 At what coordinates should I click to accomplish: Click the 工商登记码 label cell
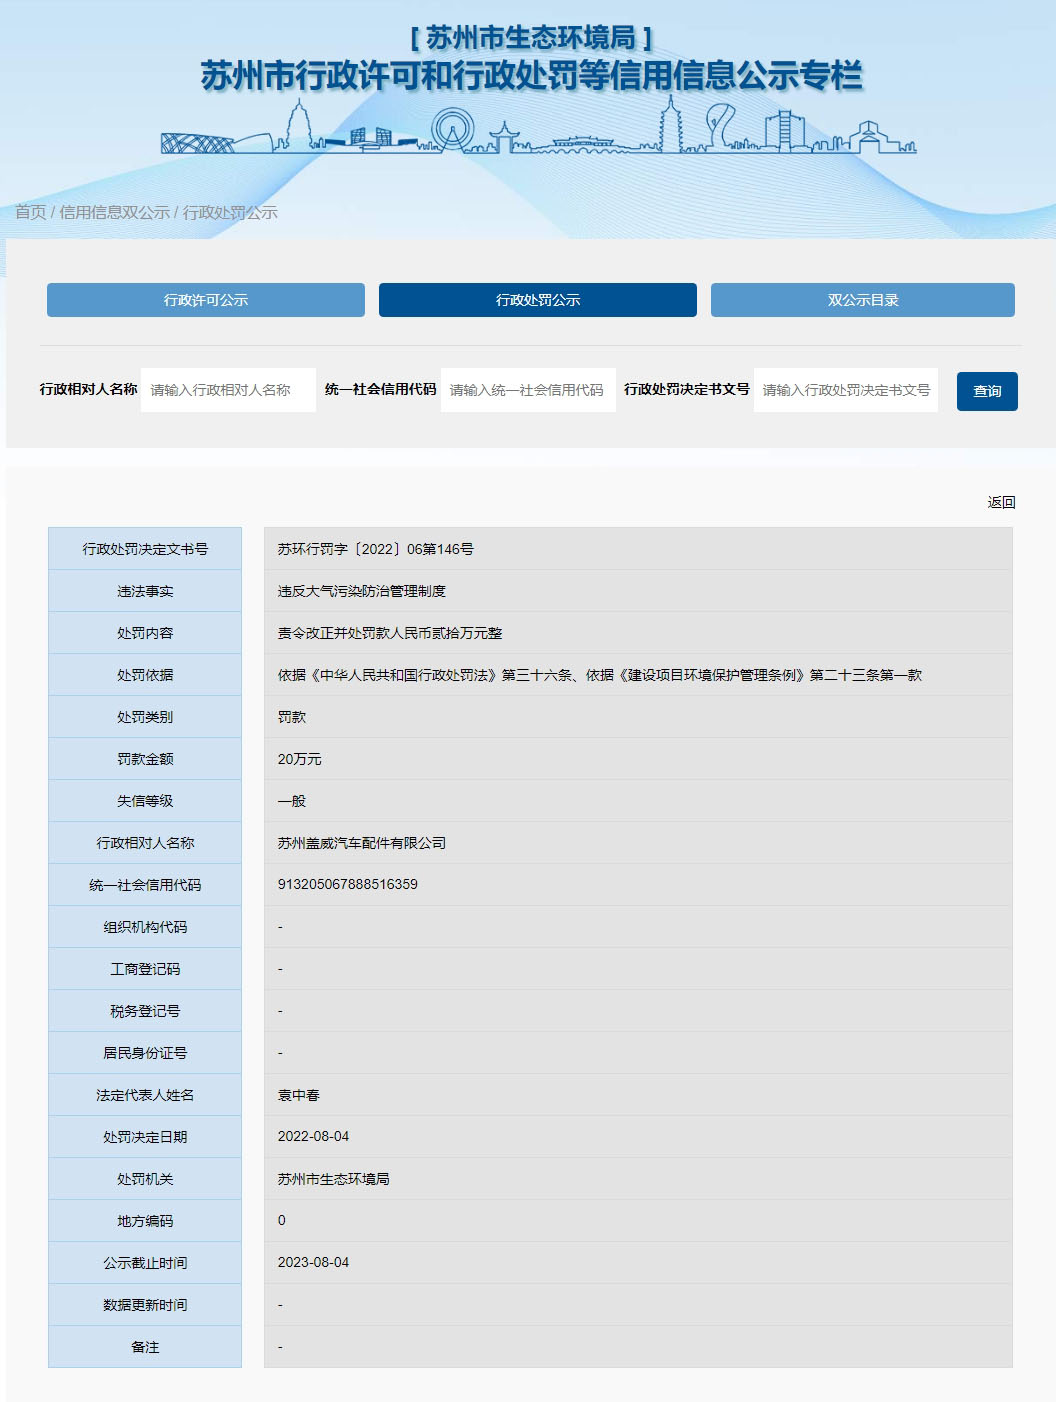click(145, 969)
